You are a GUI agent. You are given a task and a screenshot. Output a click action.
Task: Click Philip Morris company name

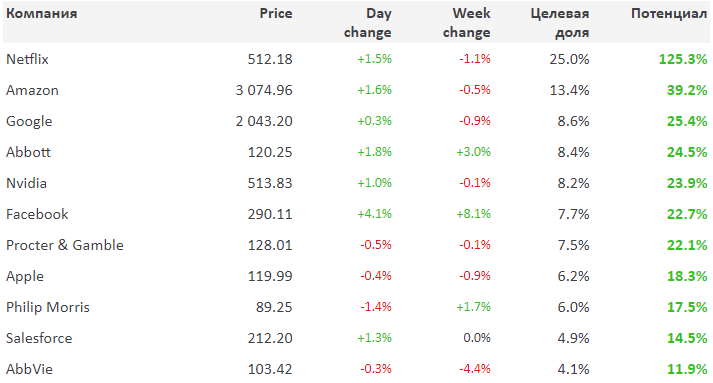point(48,307)
